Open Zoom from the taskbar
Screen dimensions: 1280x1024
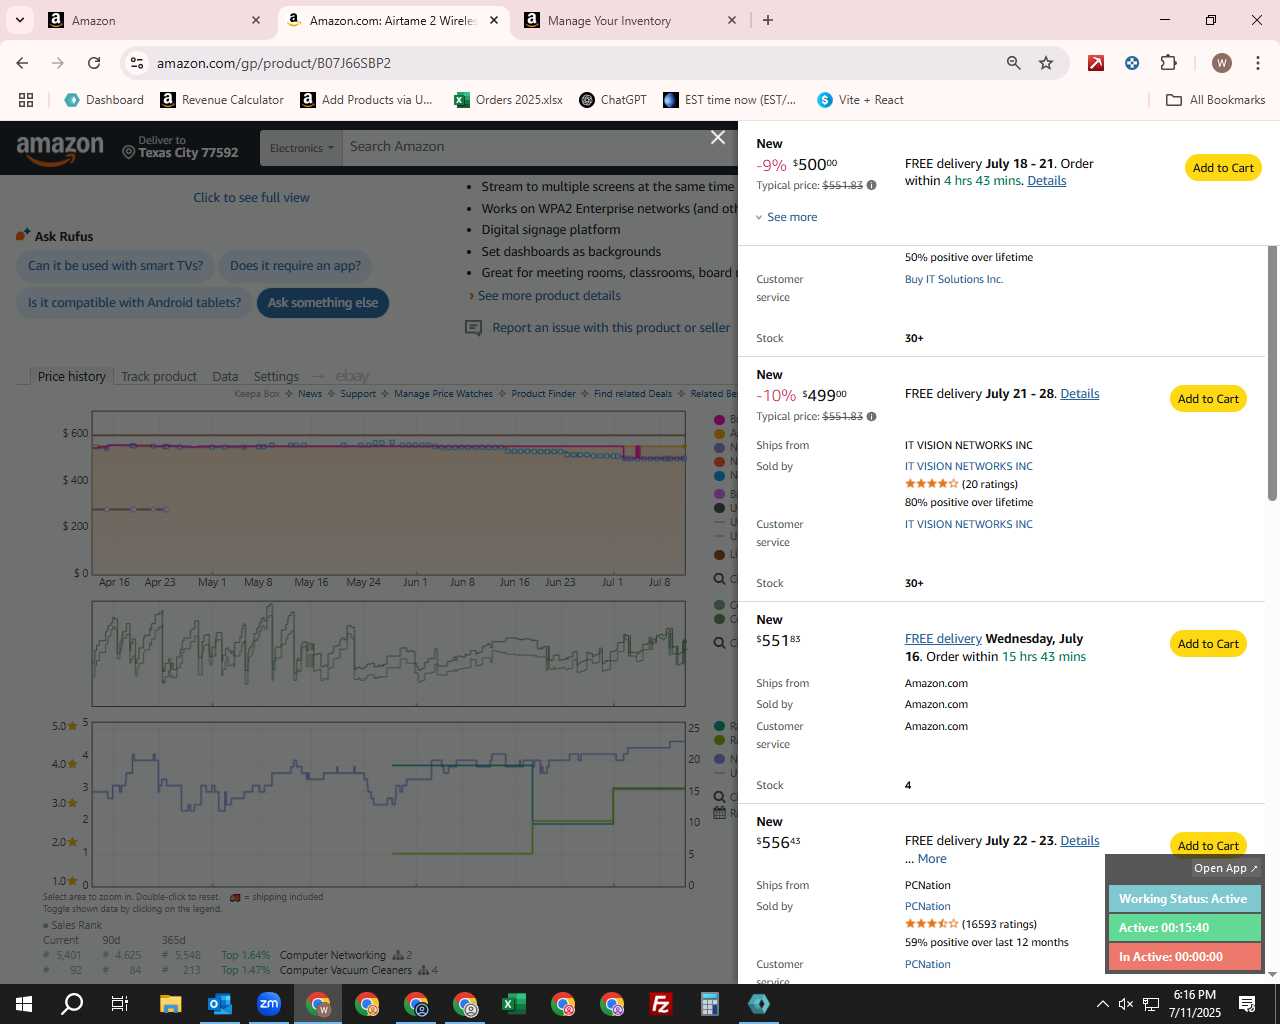(x=269, y=1004)
